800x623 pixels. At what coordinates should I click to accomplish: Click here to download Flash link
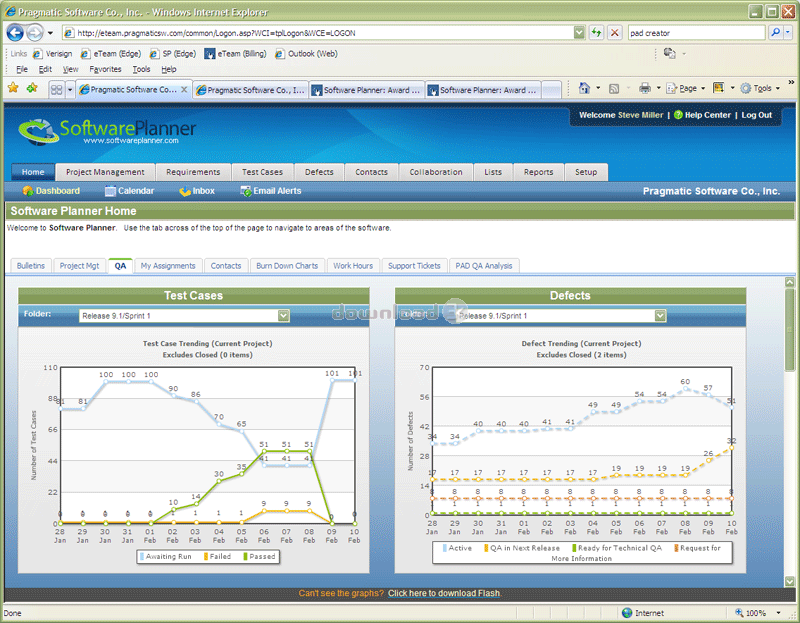[444, 593]
